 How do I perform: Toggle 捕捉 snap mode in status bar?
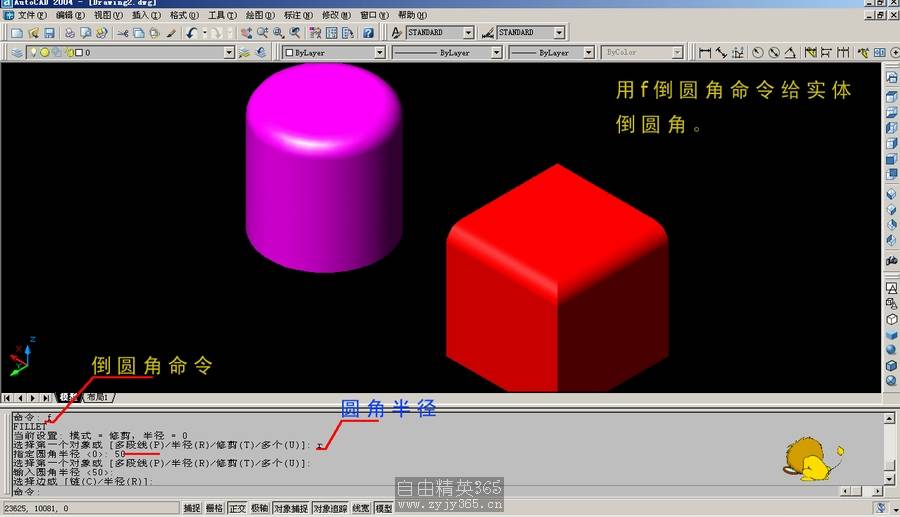click(x=191, y=509)
